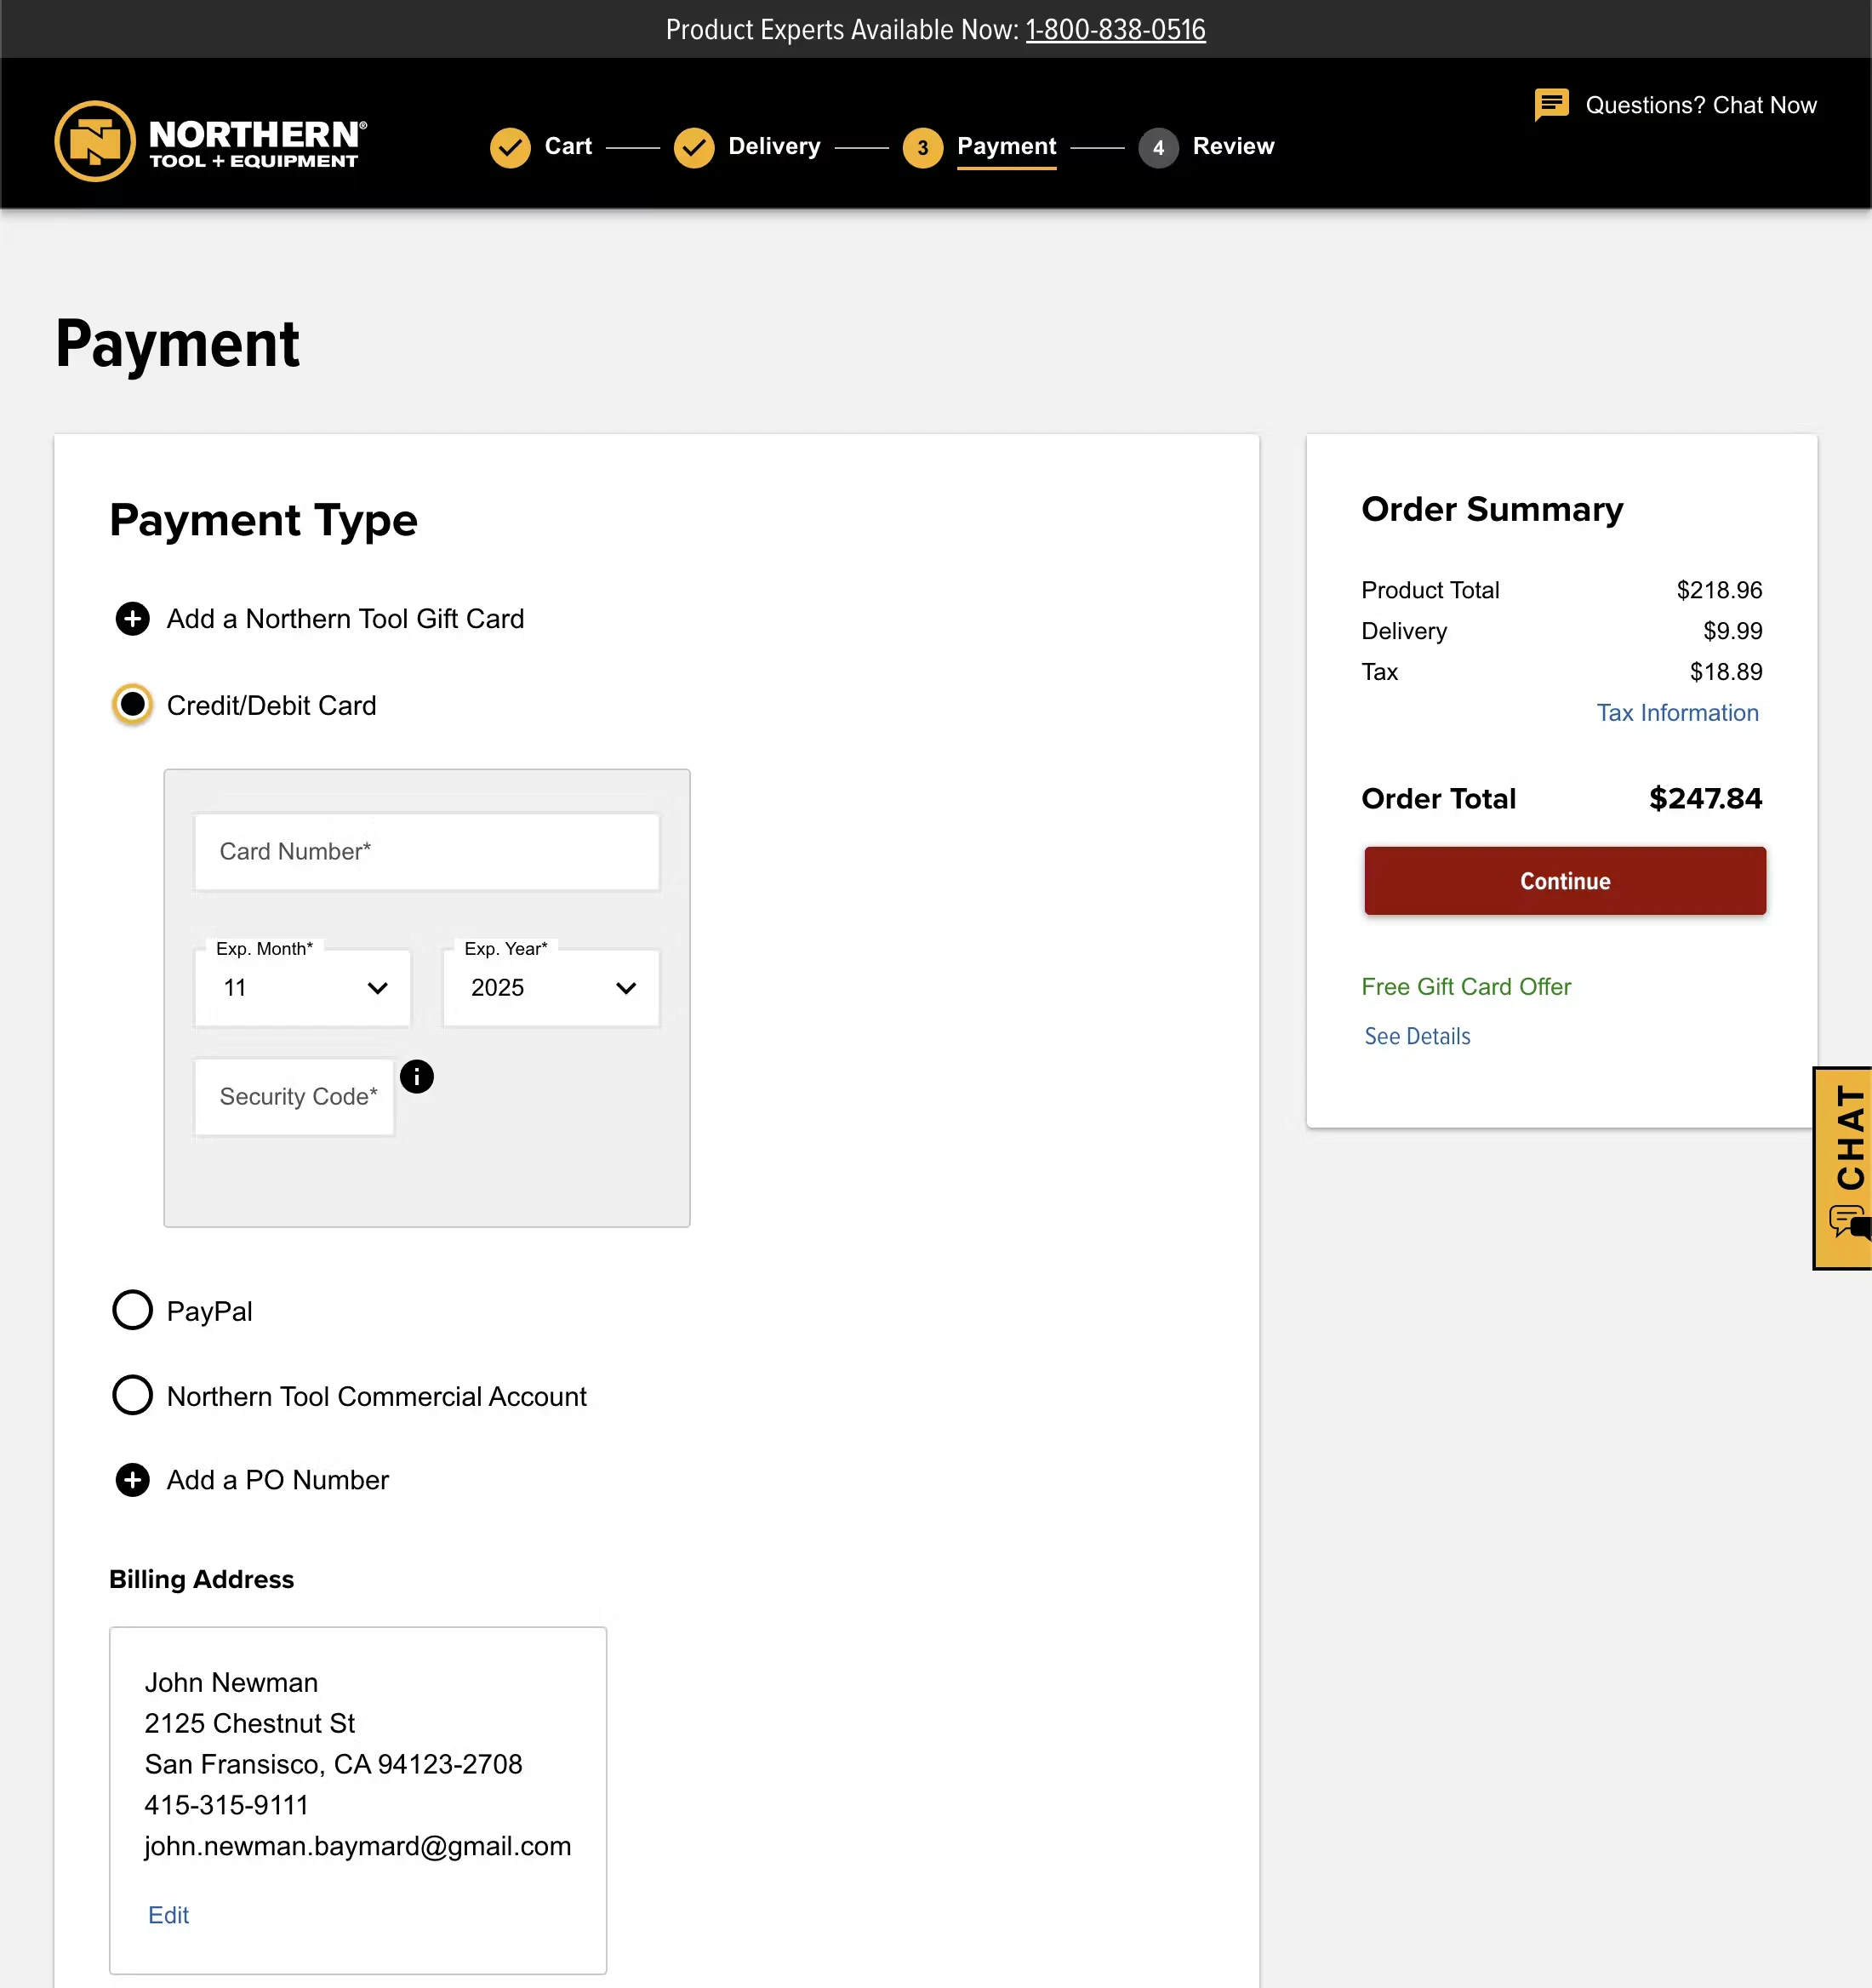Choose Northern Tool Commercial Account option
The image size is (1872, 1988).
click(132, 1395)
